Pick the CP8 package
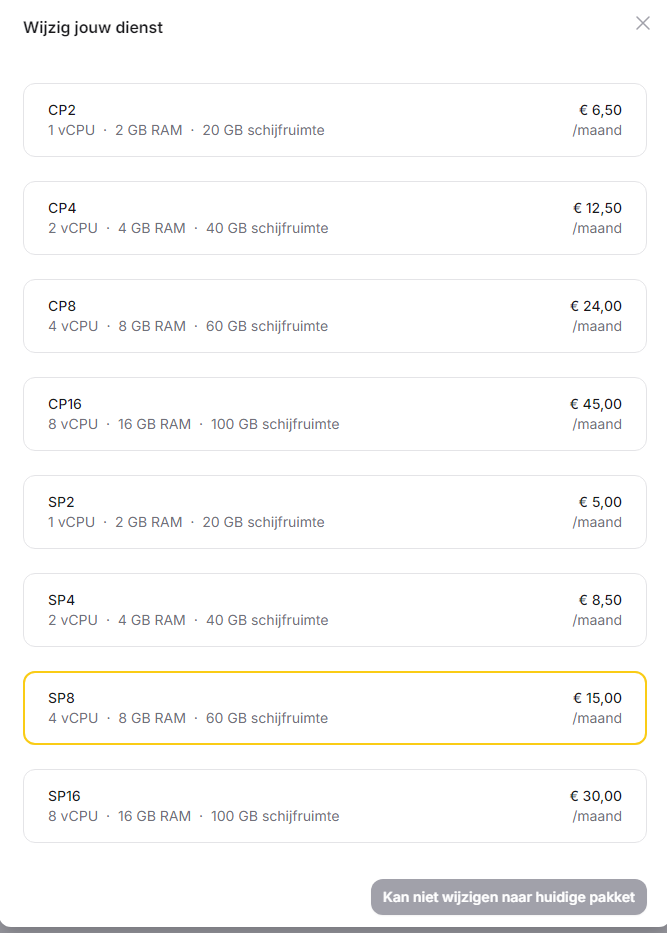Image resolution: width=667 pixels, height=933 pixels. click(x=334, y=316)
